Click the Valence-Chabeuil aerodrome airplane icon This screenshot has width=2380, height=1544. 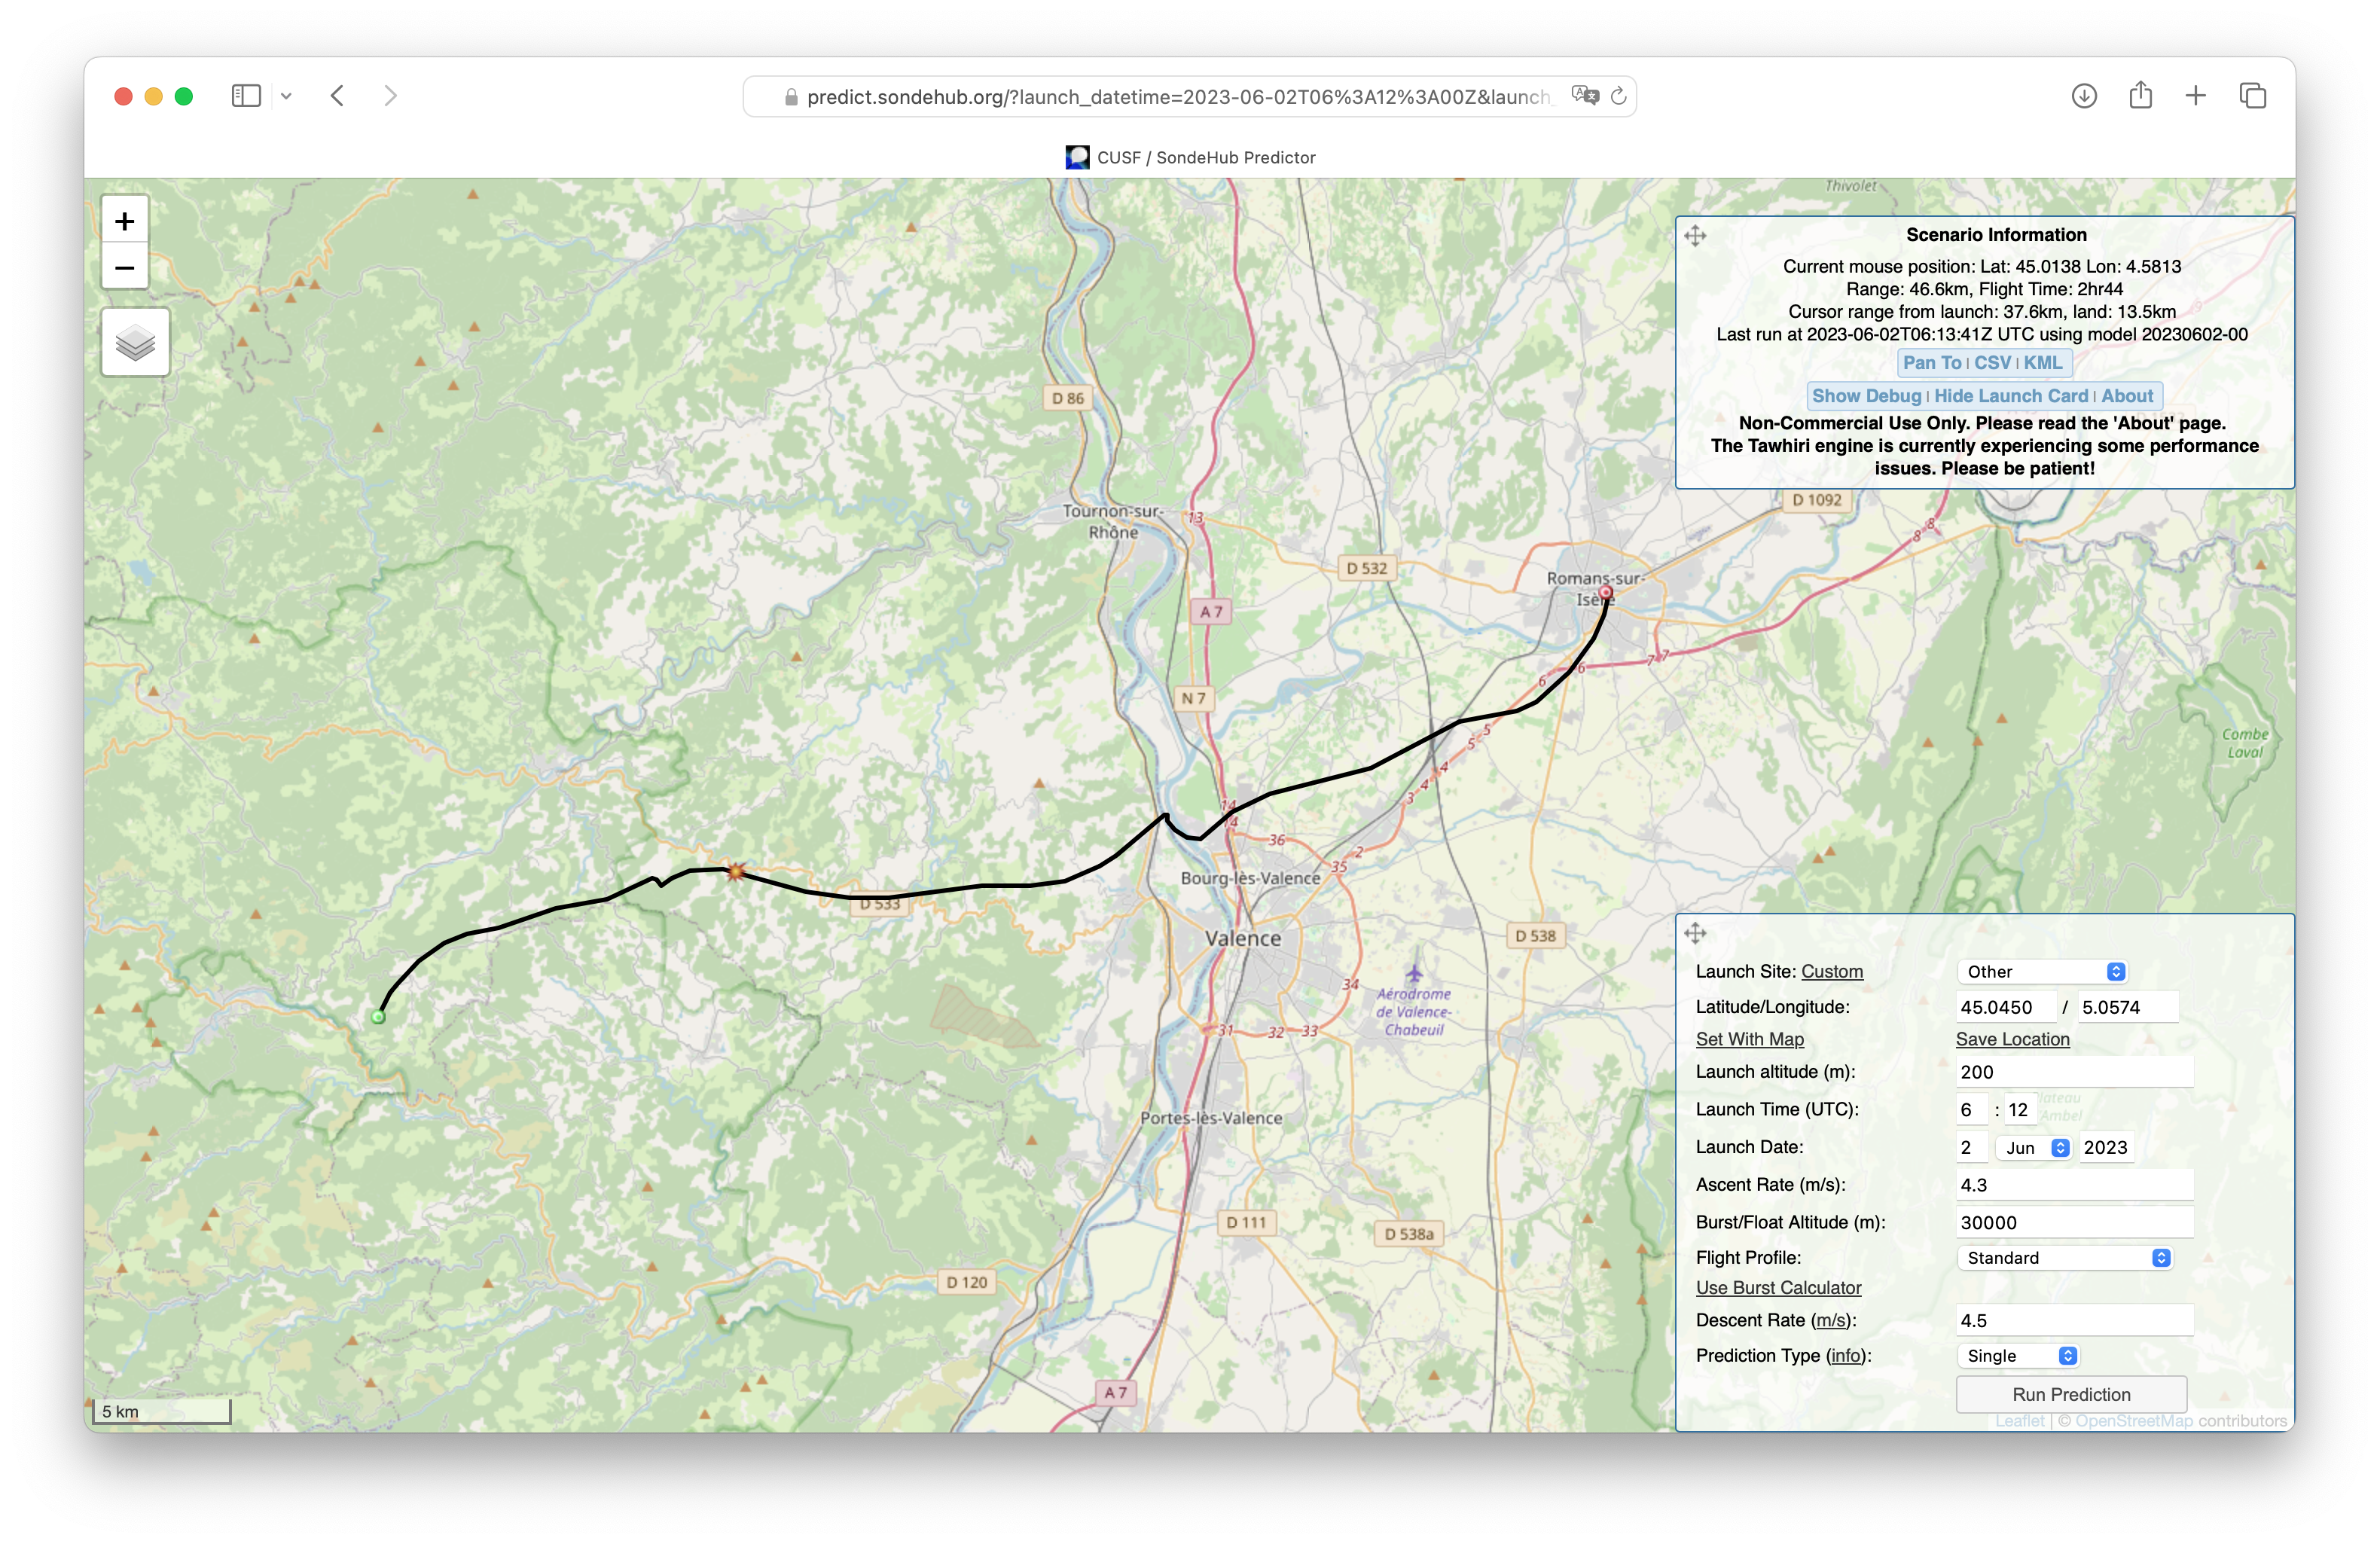point(1414,973)
